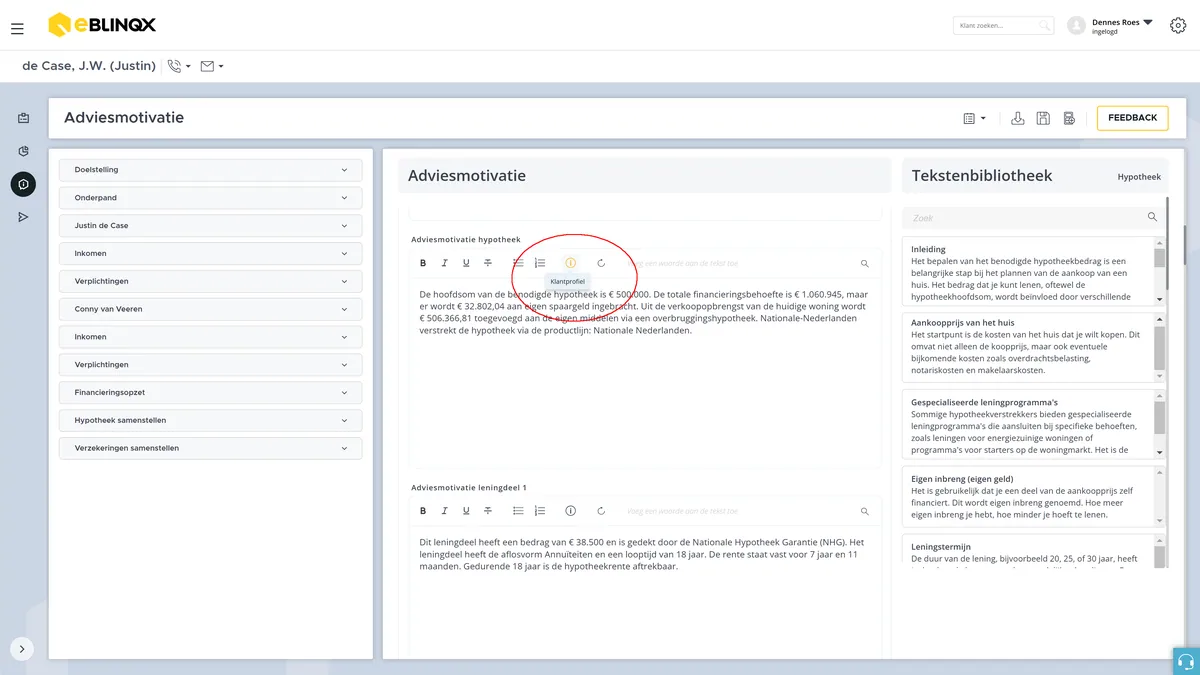Open the headset support widget

(1186, 661)
